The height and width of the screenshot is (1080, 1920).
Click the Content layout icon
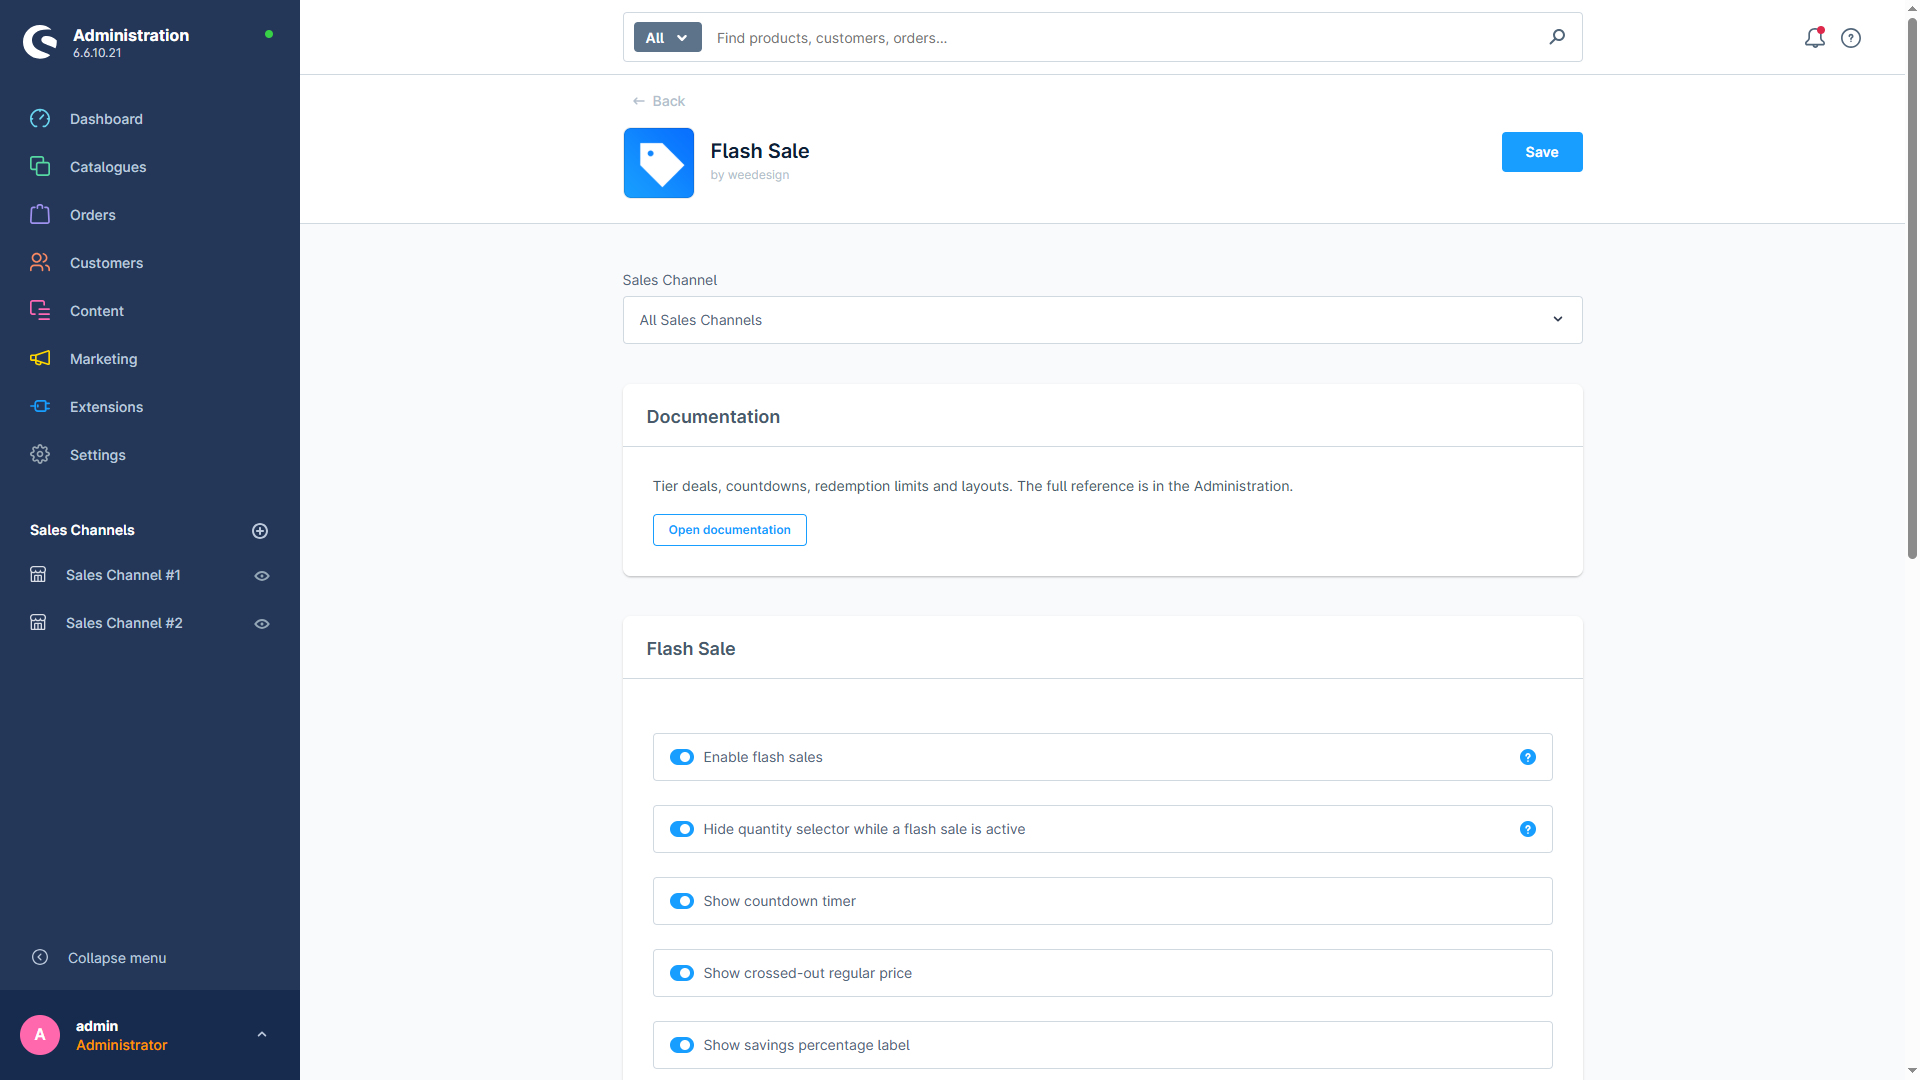point(40,311)
